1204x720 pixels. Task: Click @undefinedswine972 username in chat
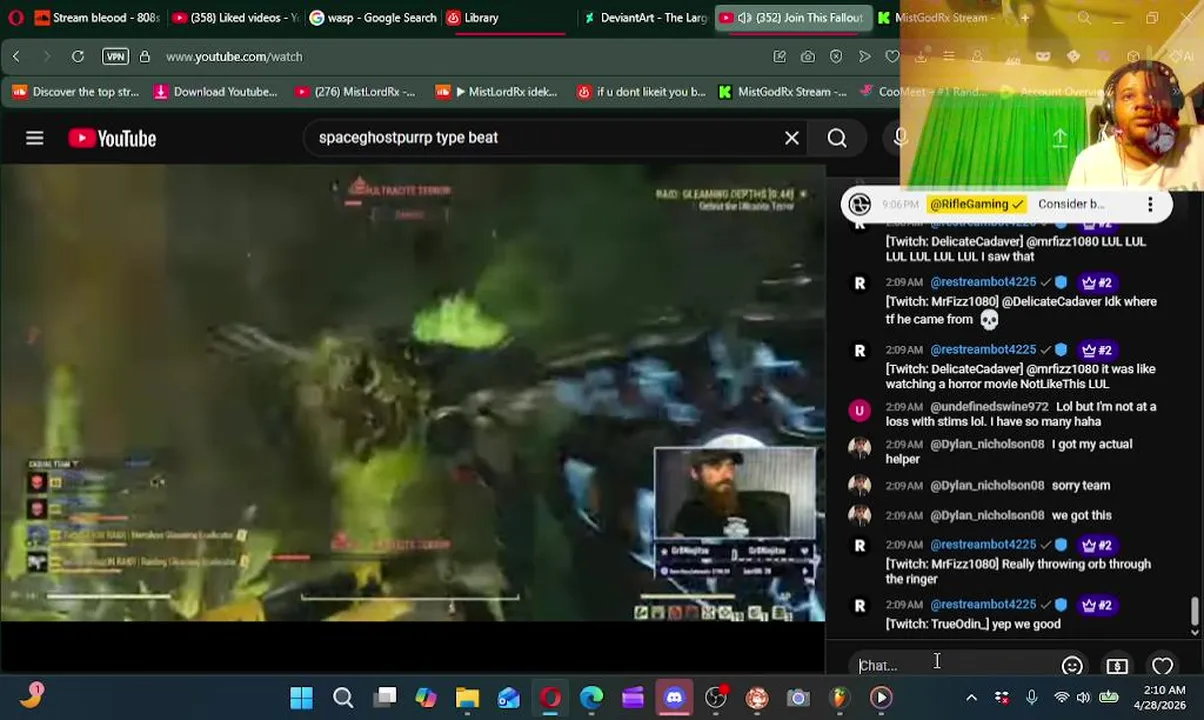(989, 407)
